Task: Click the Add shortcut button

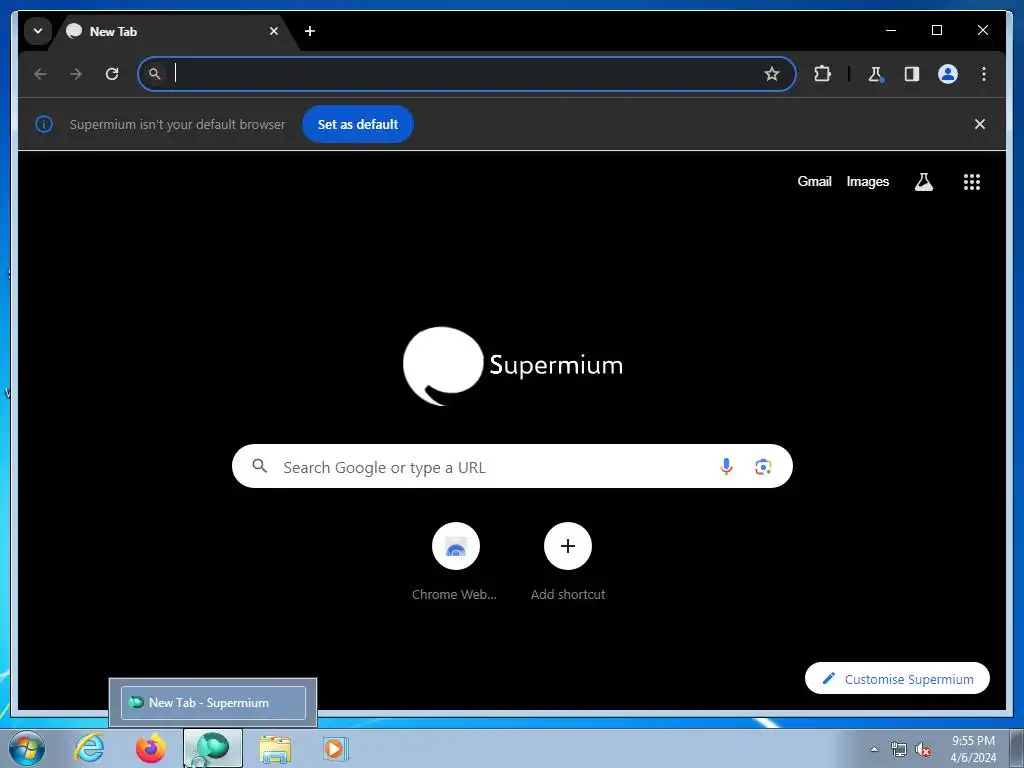Action: point(568,562)
